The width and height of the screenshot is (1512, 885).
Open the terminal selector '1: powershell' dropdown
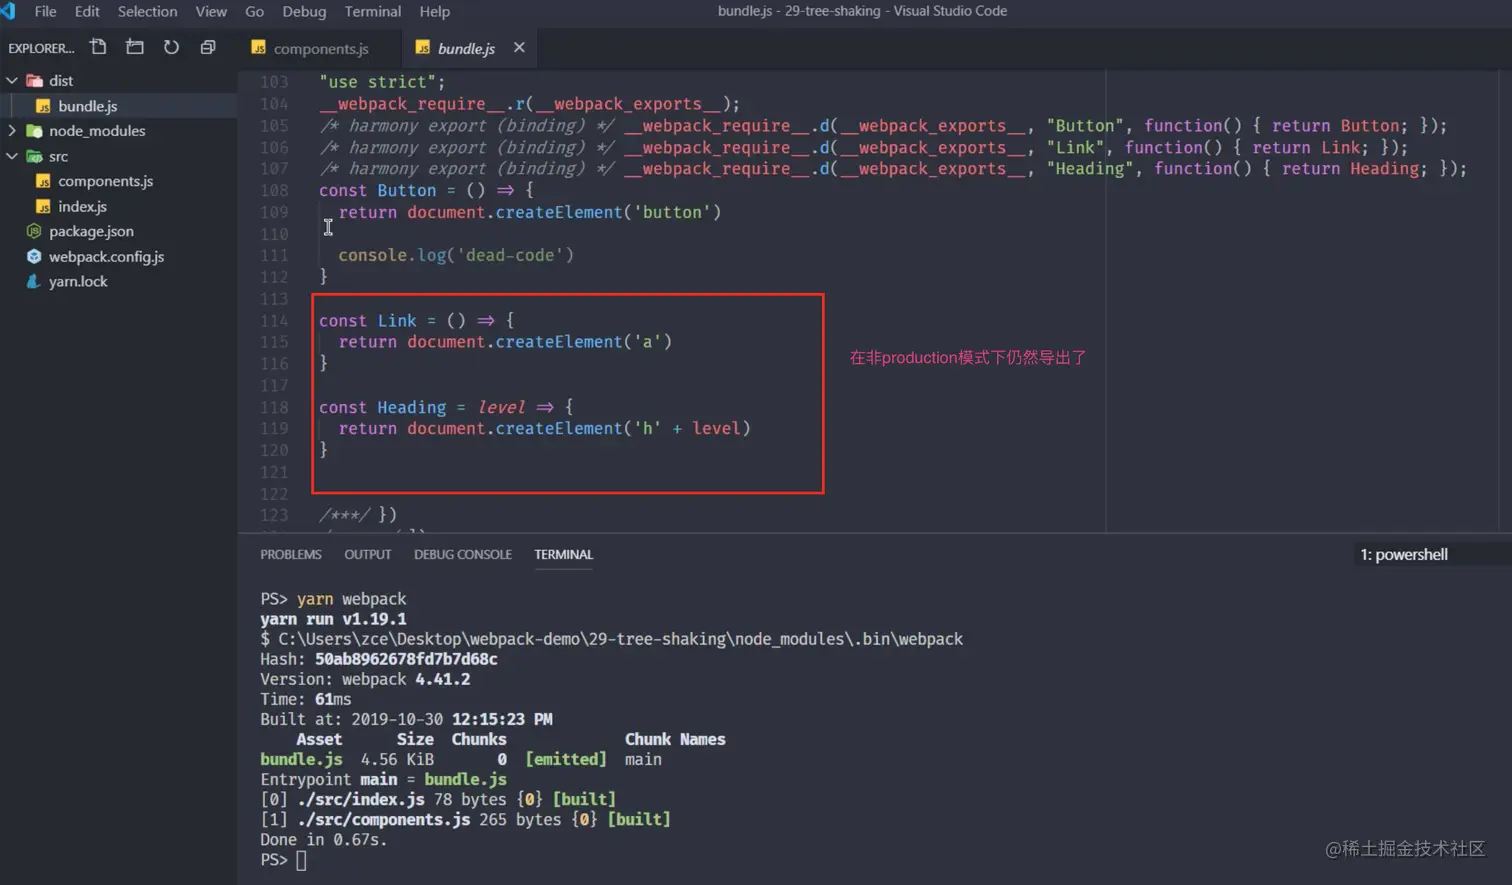[1431, 554]
